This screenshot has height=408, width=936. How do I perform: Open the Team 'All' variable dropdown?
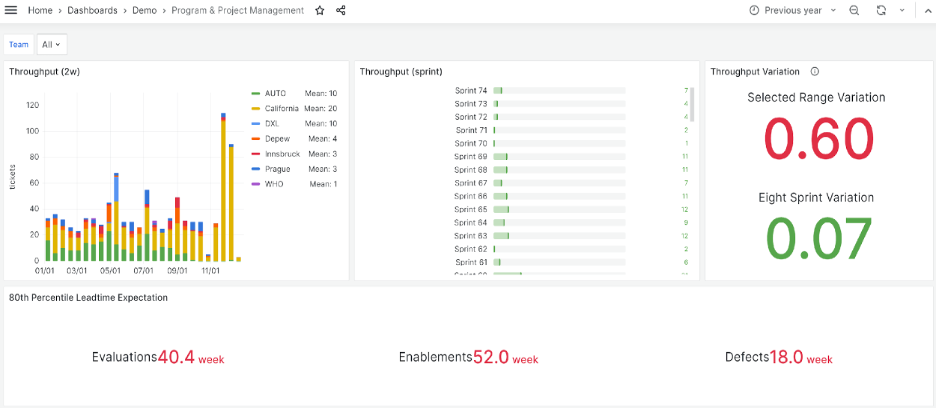point(51,44)
